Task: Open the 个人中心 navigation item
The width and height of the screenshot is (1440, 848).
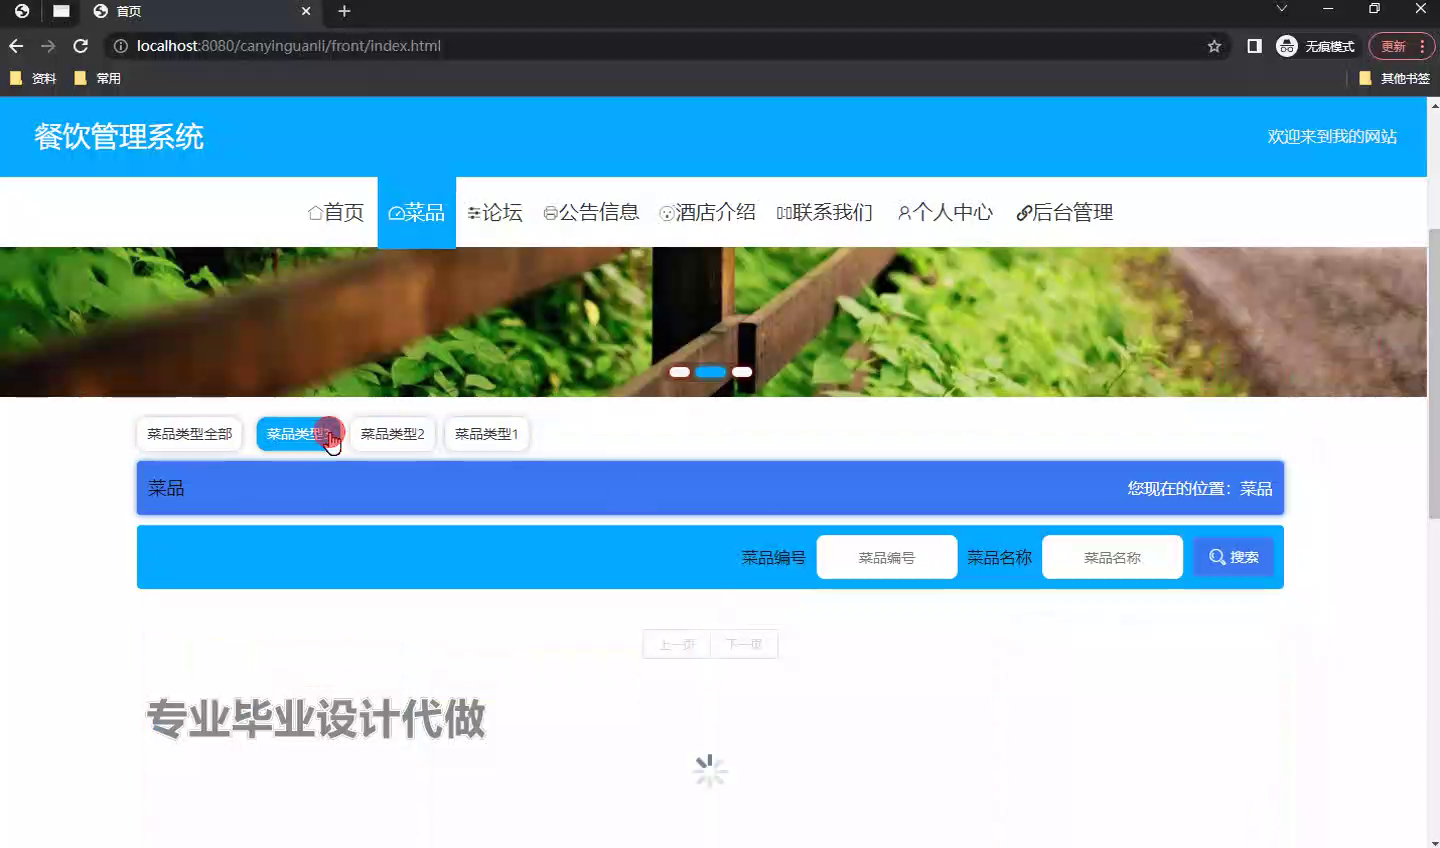Action: [x=945, y=212]
